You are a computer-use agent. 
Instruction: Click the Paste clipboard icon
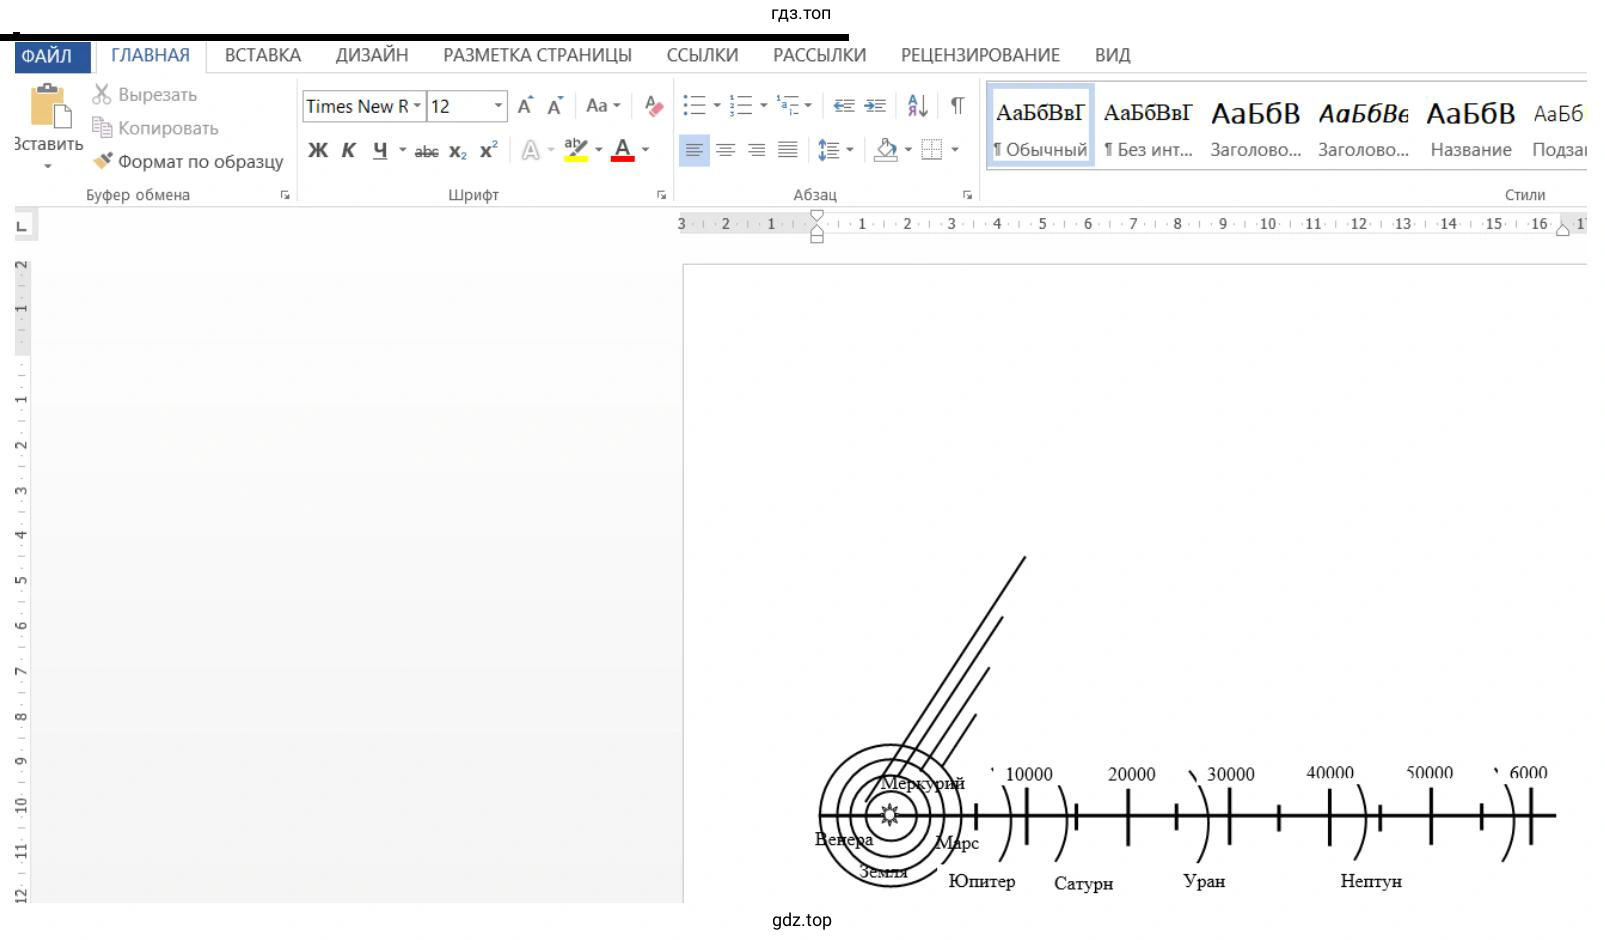tap(49, 107)
